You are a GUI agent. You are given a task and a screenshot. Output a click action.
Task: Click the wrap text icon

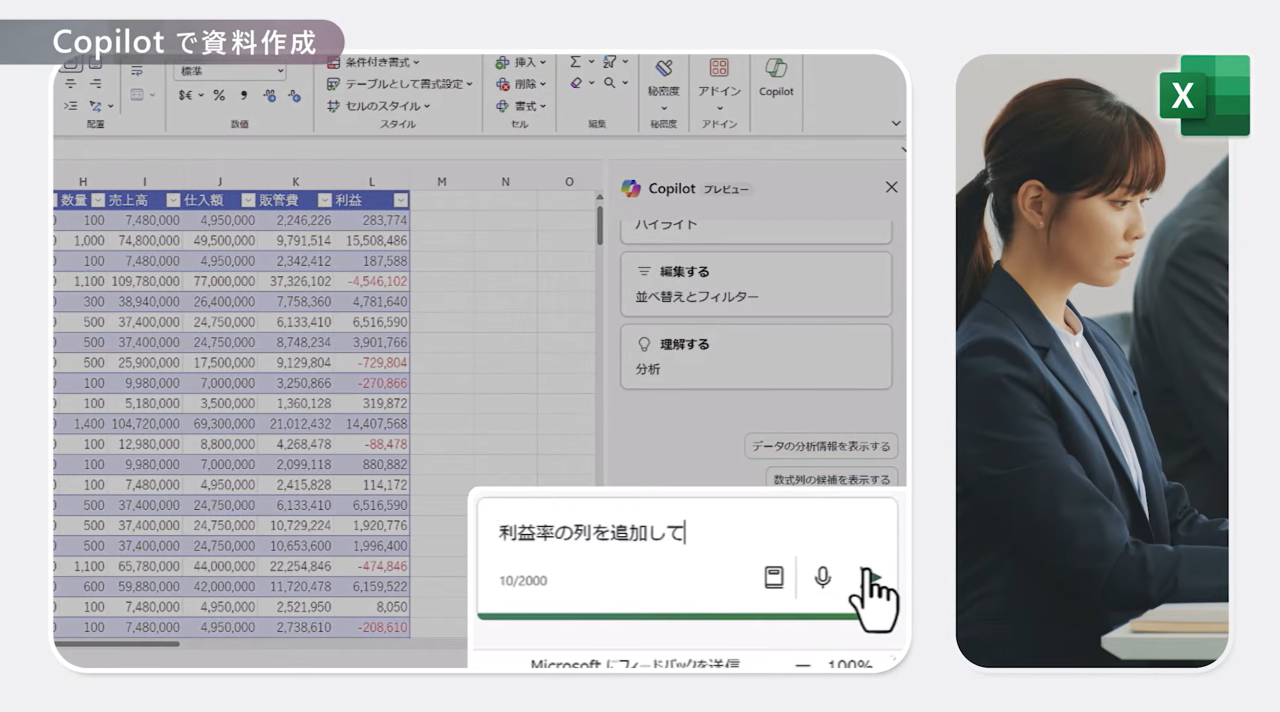click(137, 71)
